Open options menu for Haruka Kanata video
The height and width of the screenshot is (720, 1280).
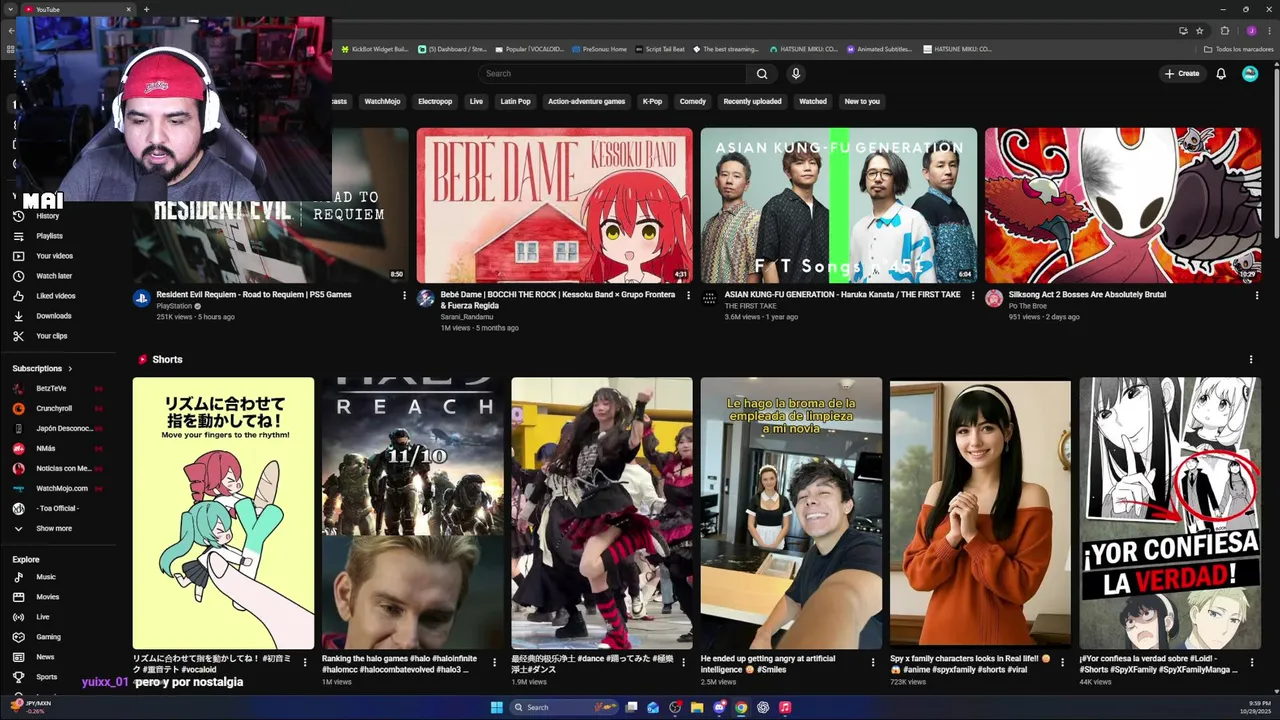pyautogui.click(x=972, y=296)
